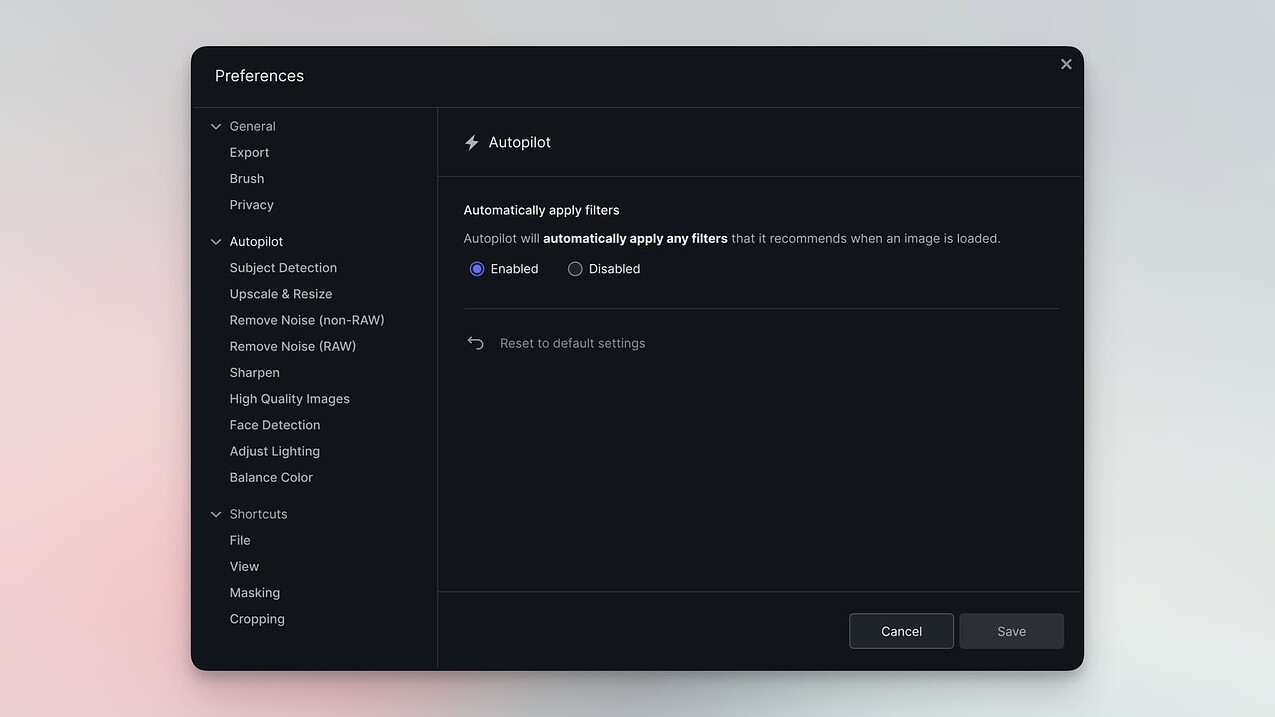Open Remove Noise (non-RAW) settings

307,319
